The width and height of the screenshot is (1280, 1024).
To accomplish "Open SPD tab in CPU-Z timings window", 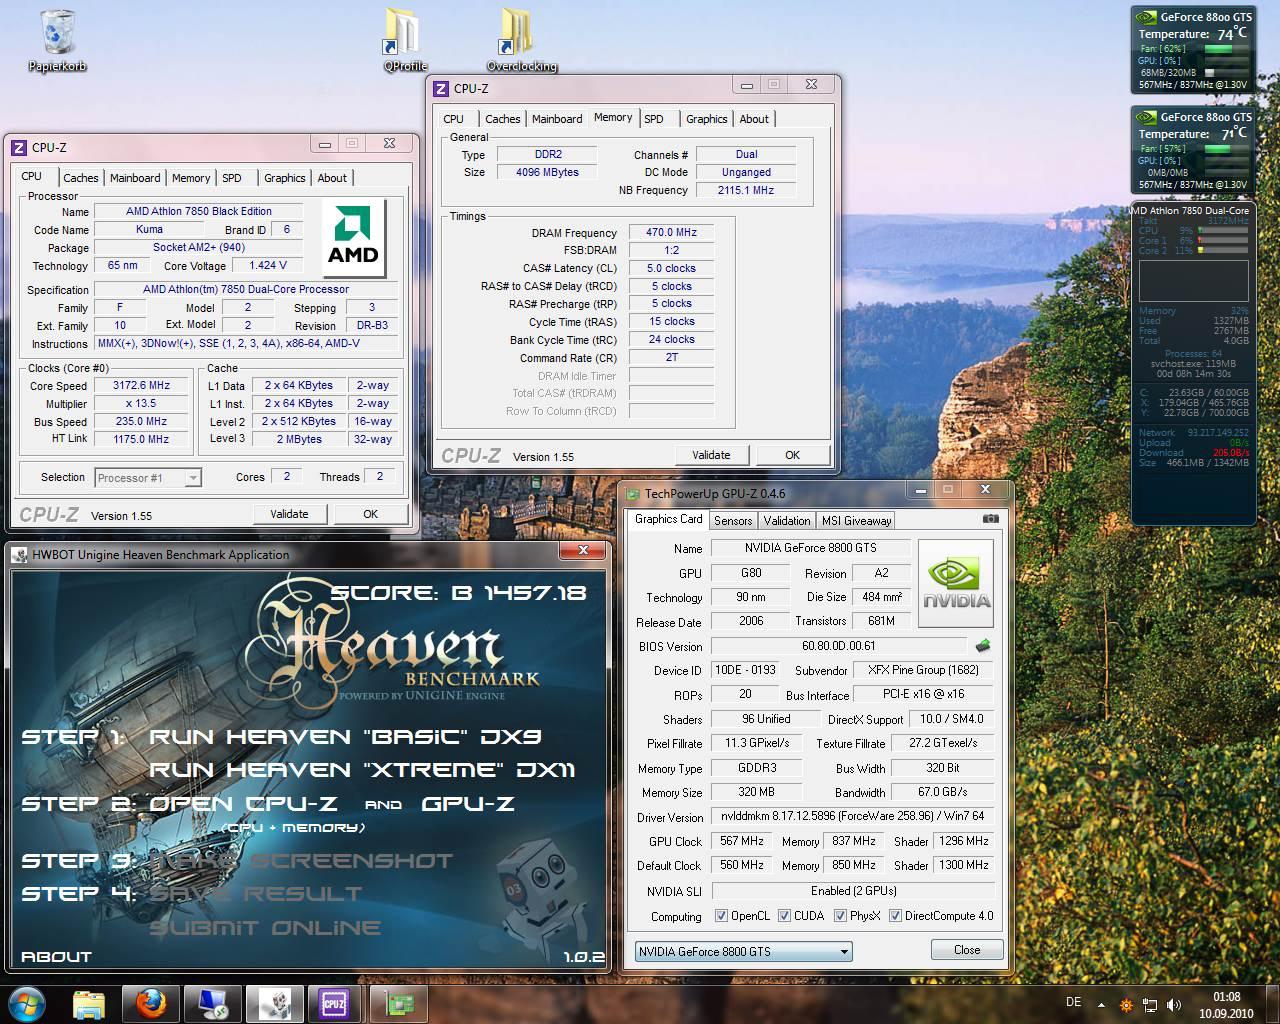I will point(654,119).
